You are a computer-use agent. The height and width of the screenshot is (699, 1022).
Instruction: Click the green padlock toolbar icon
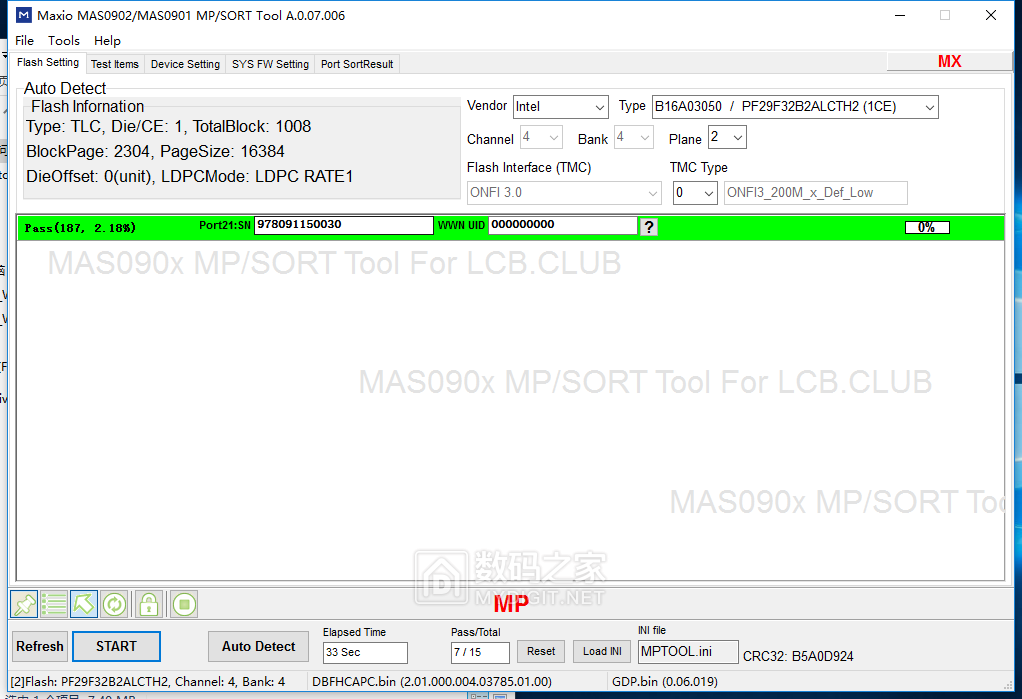tap(149, 604)
